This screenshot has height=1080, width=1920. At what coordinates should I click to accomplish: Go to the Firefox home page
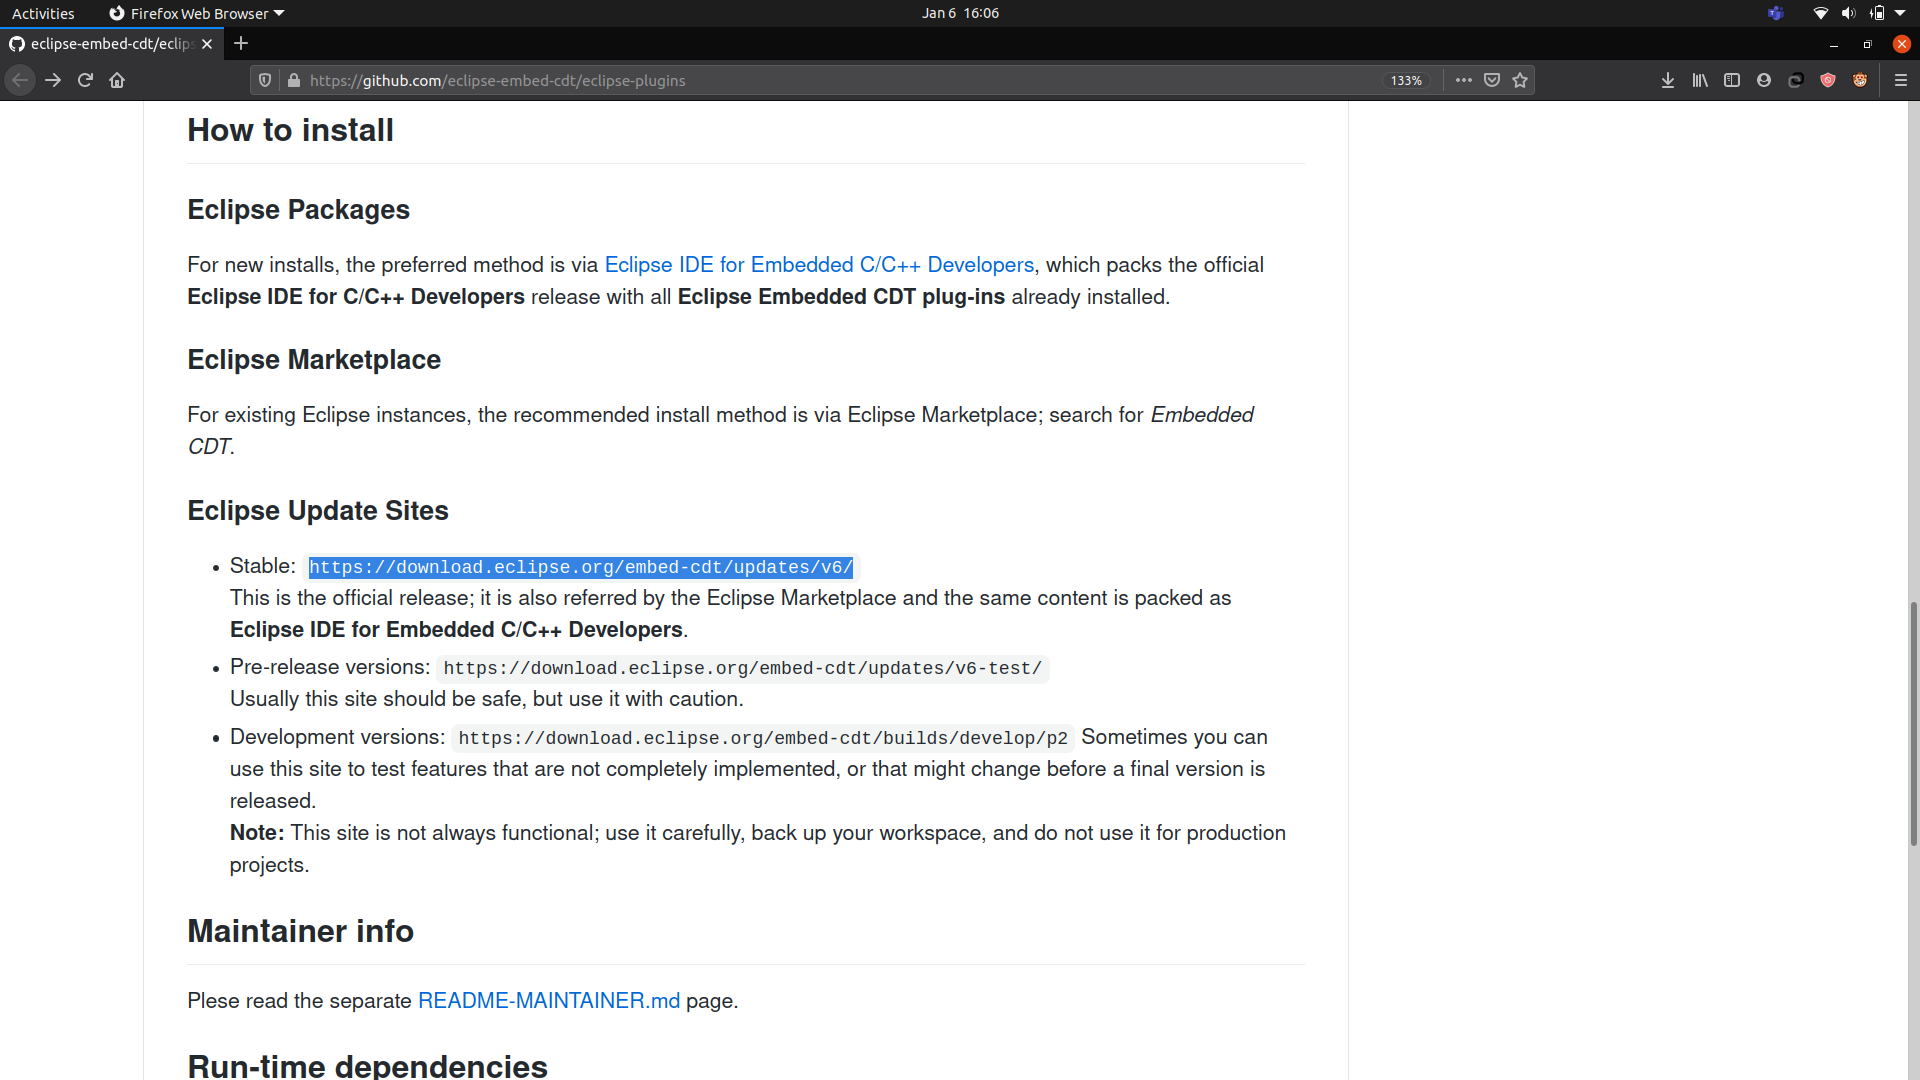(x=117, y=80)
